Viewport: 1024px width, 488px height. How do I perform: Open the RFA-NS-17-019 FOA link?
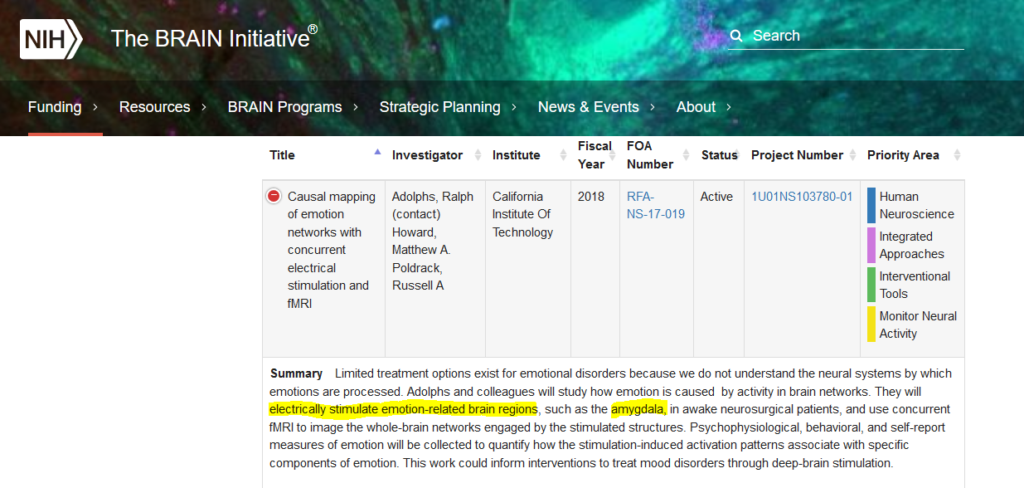tap(656, 205)
